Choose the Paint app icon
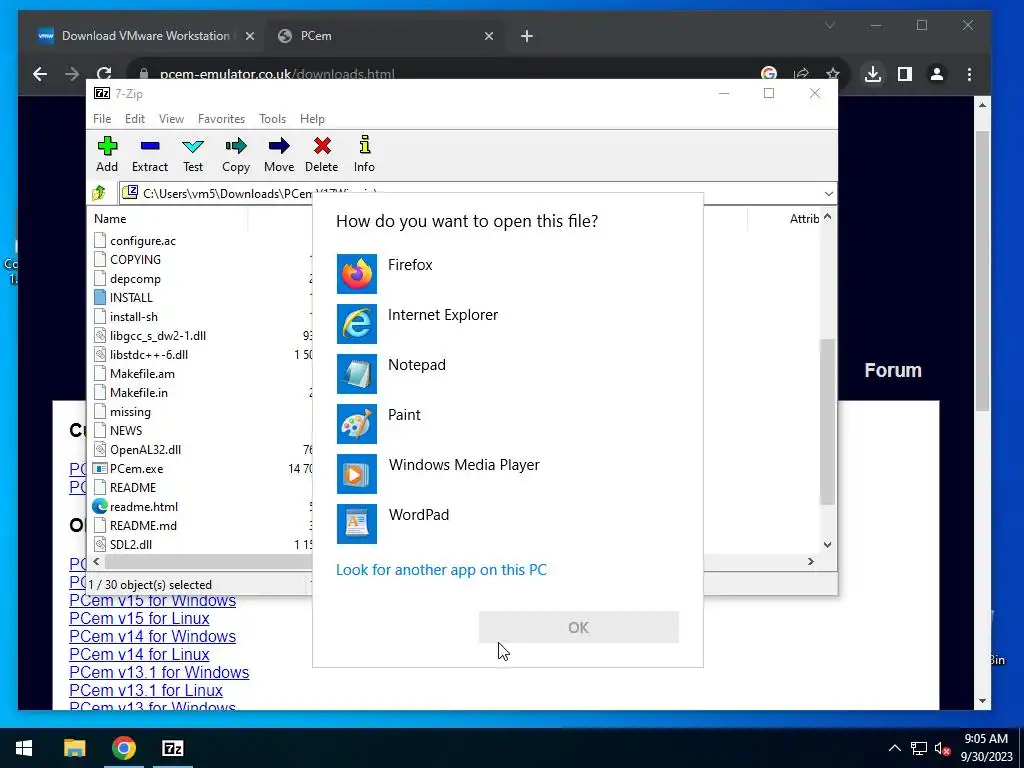 pyautogui.click(x=357, y=424)
